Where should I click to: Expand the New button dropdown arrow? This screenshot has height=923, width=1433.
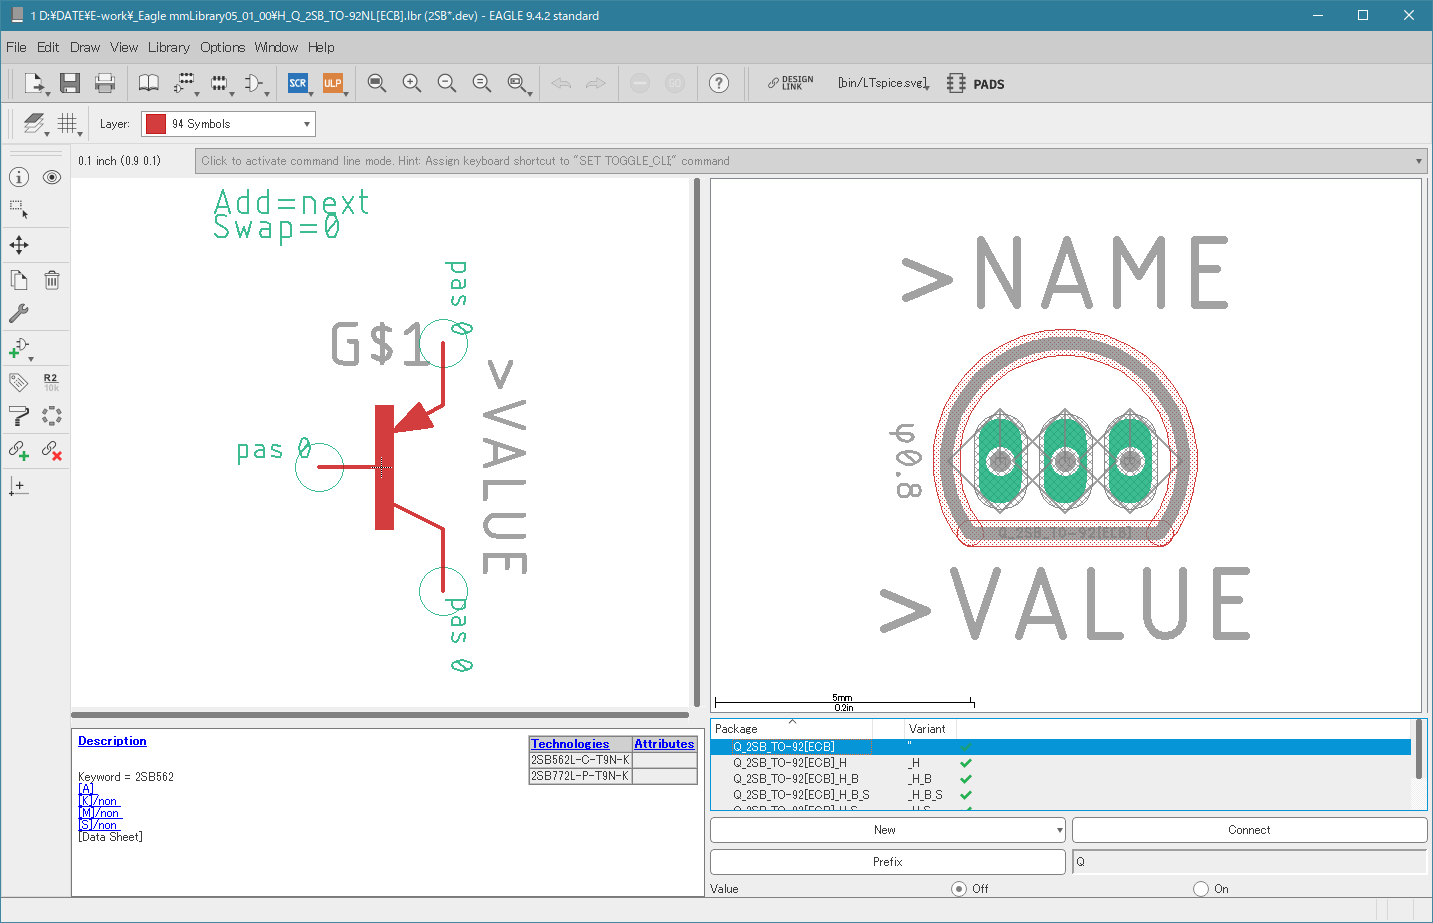tap(1059, 830)
